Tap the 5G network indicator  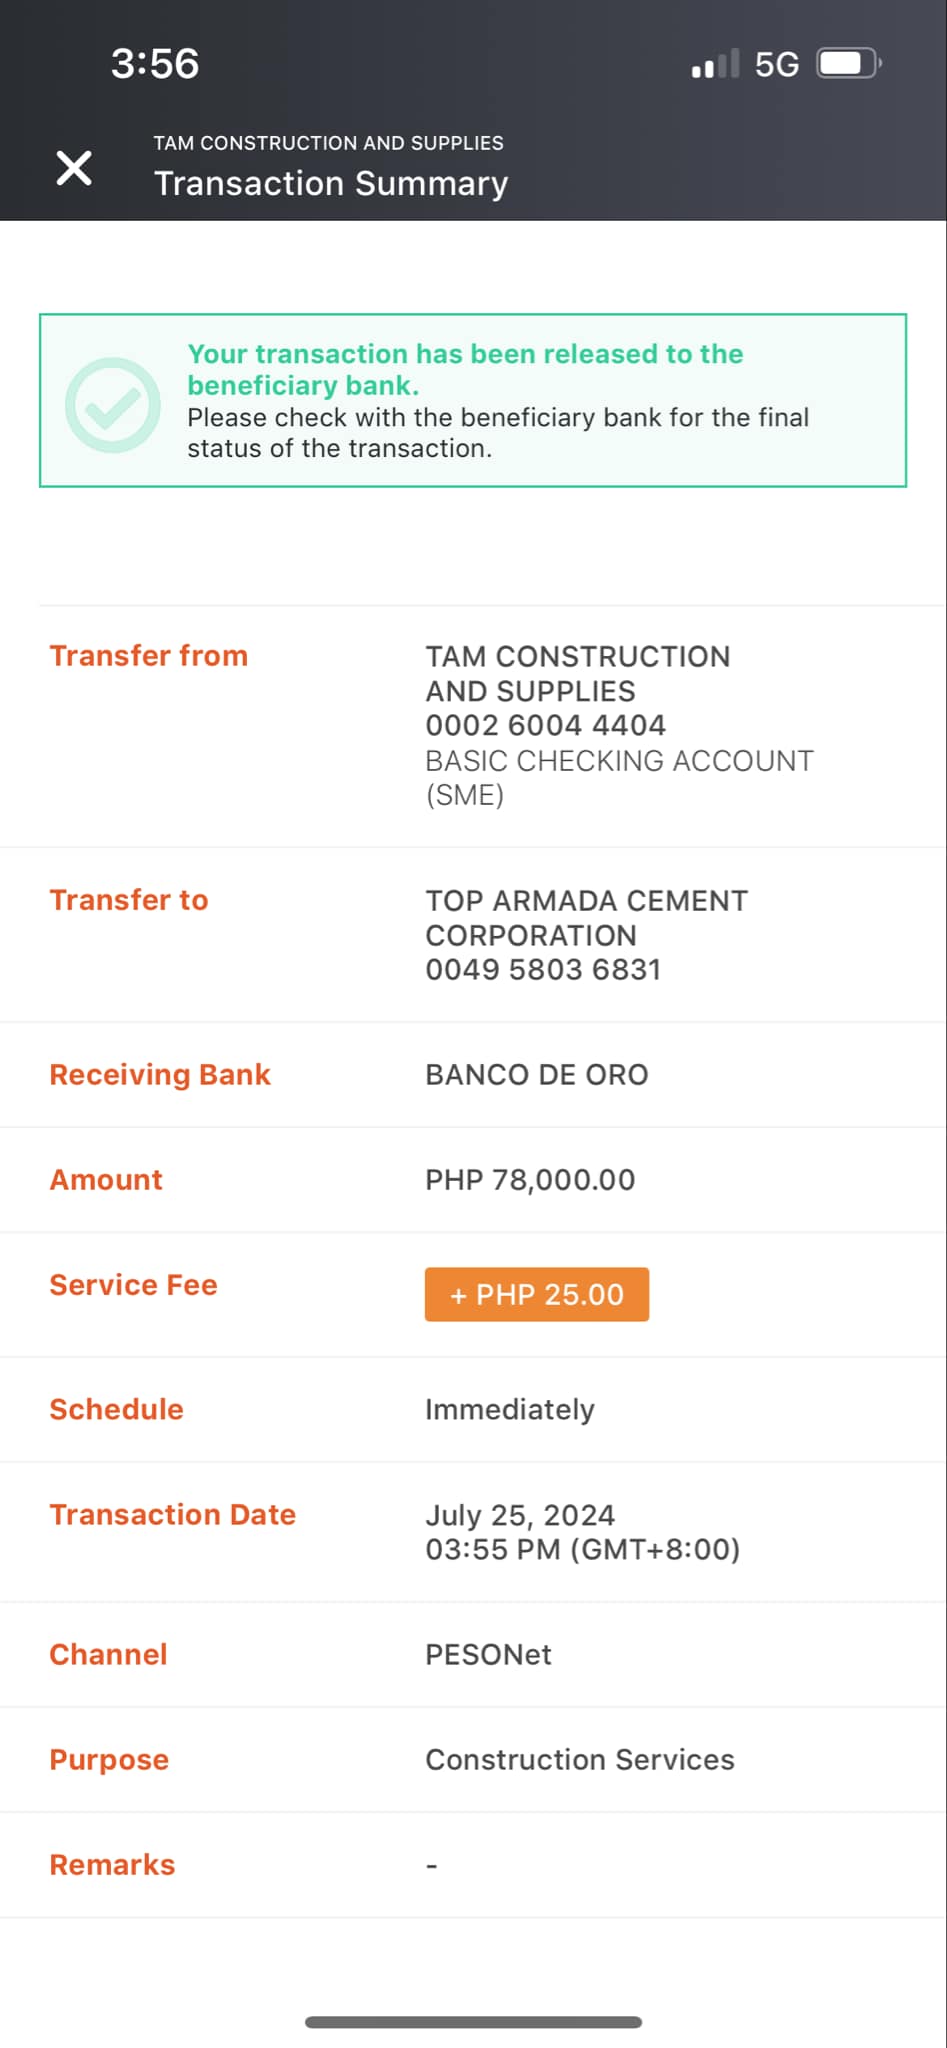[x=776, y=65]
